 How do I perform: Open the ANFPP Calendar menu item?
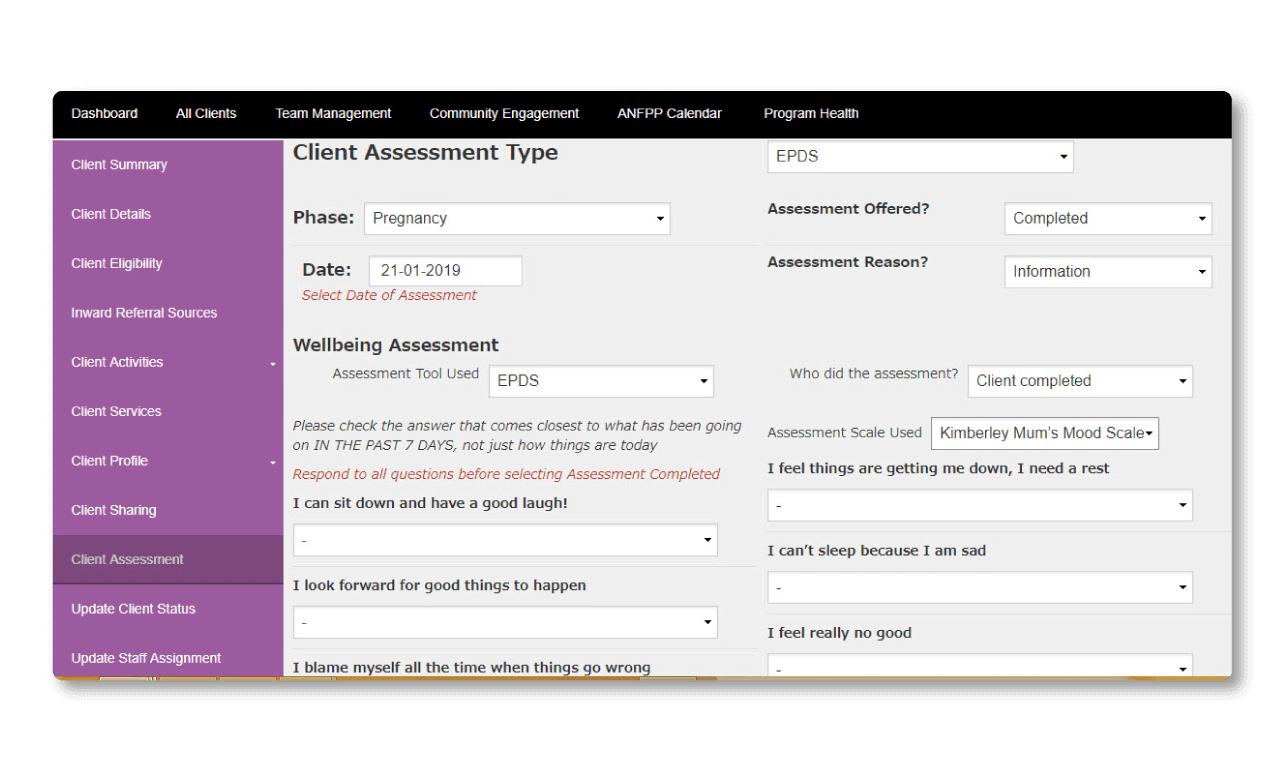tap(669, 113)
